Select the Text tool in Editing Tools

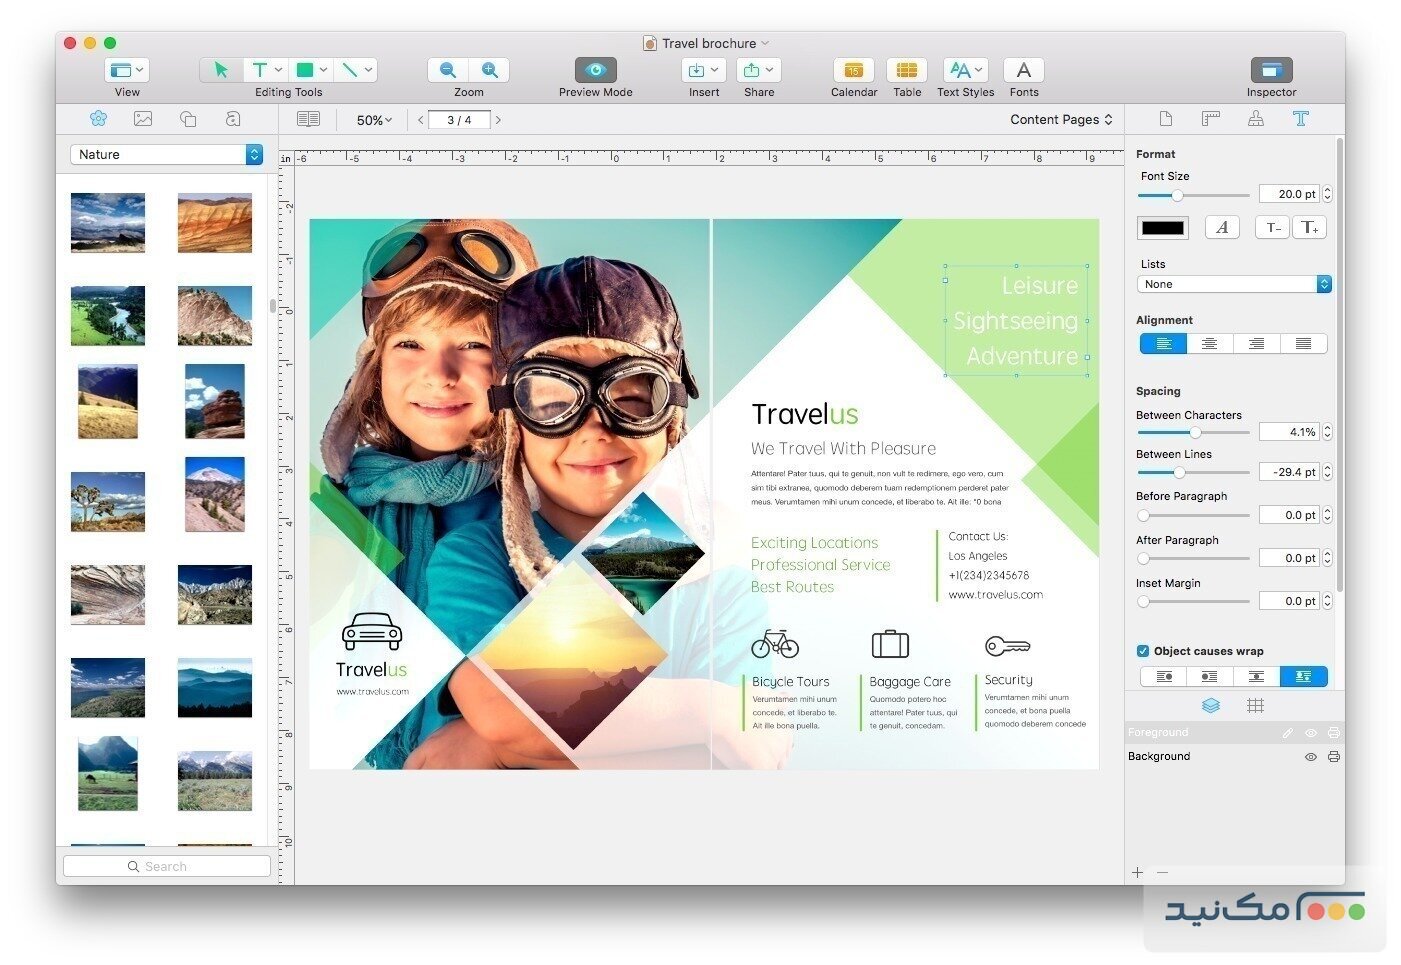point(258,70)
